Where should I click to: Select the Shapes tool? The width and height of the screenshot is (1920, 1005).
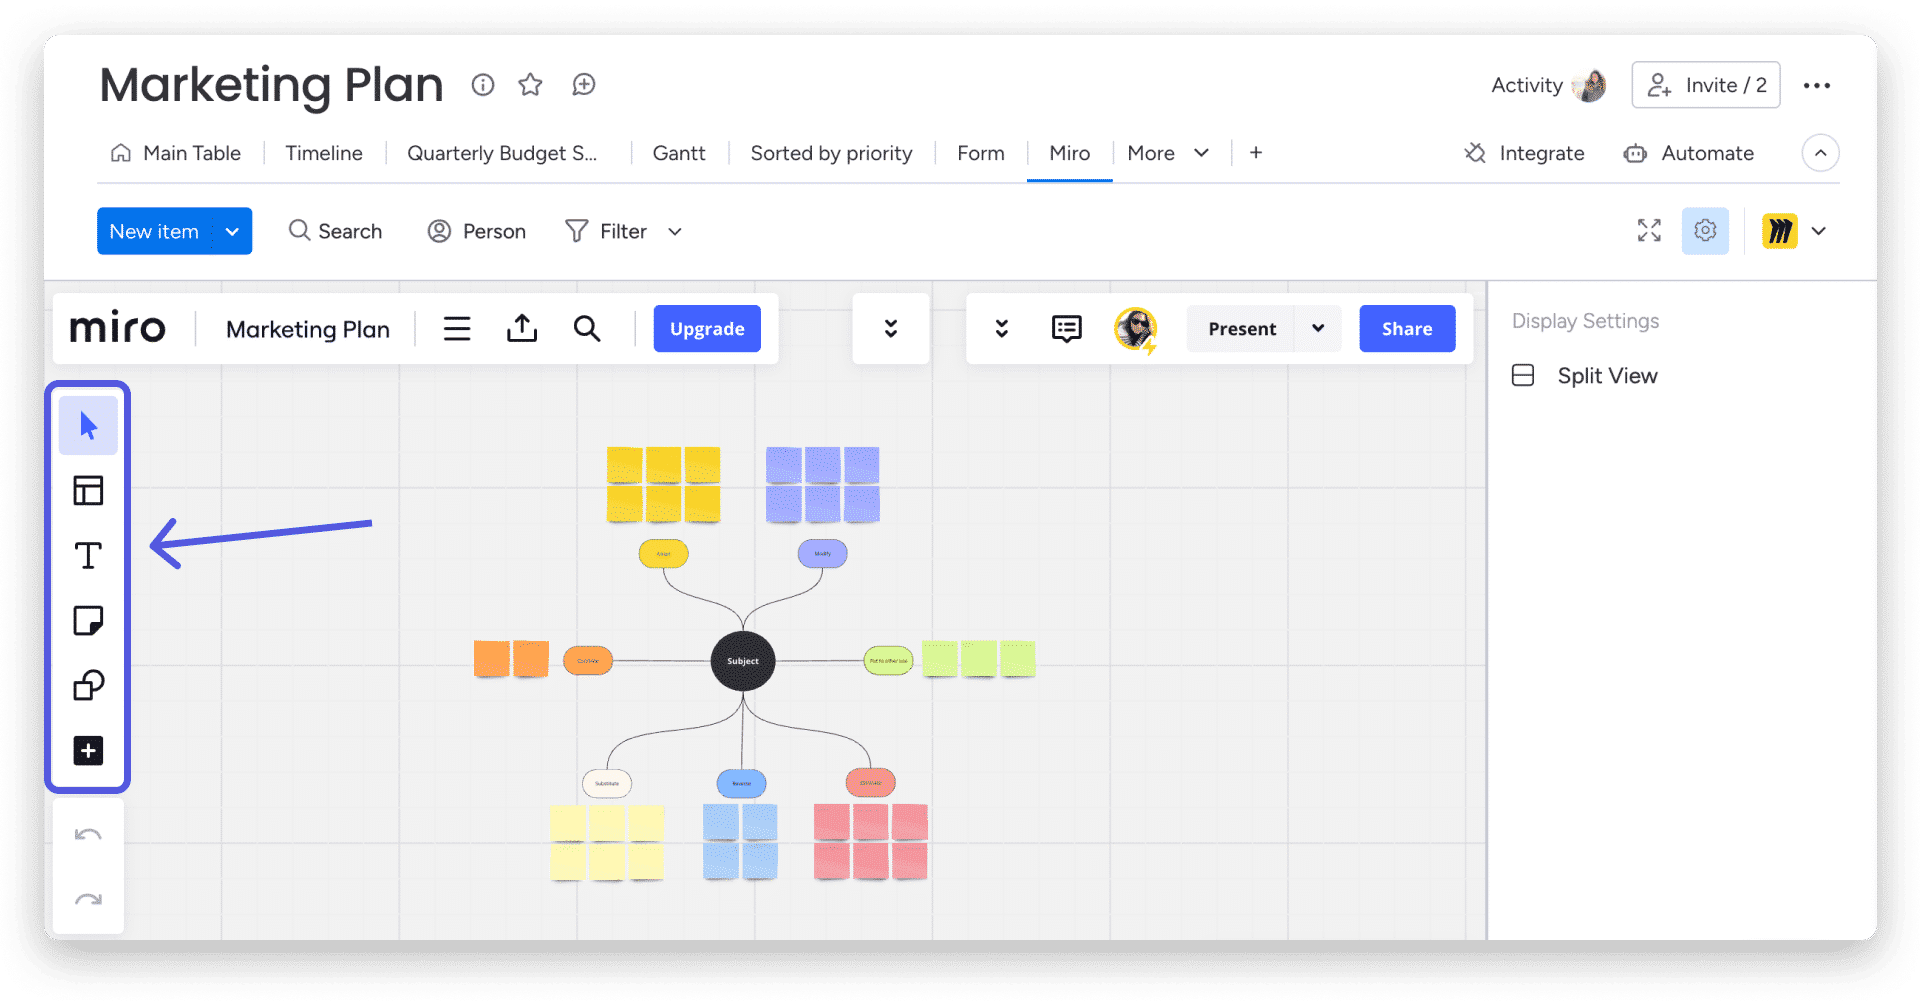click(88, 686)
